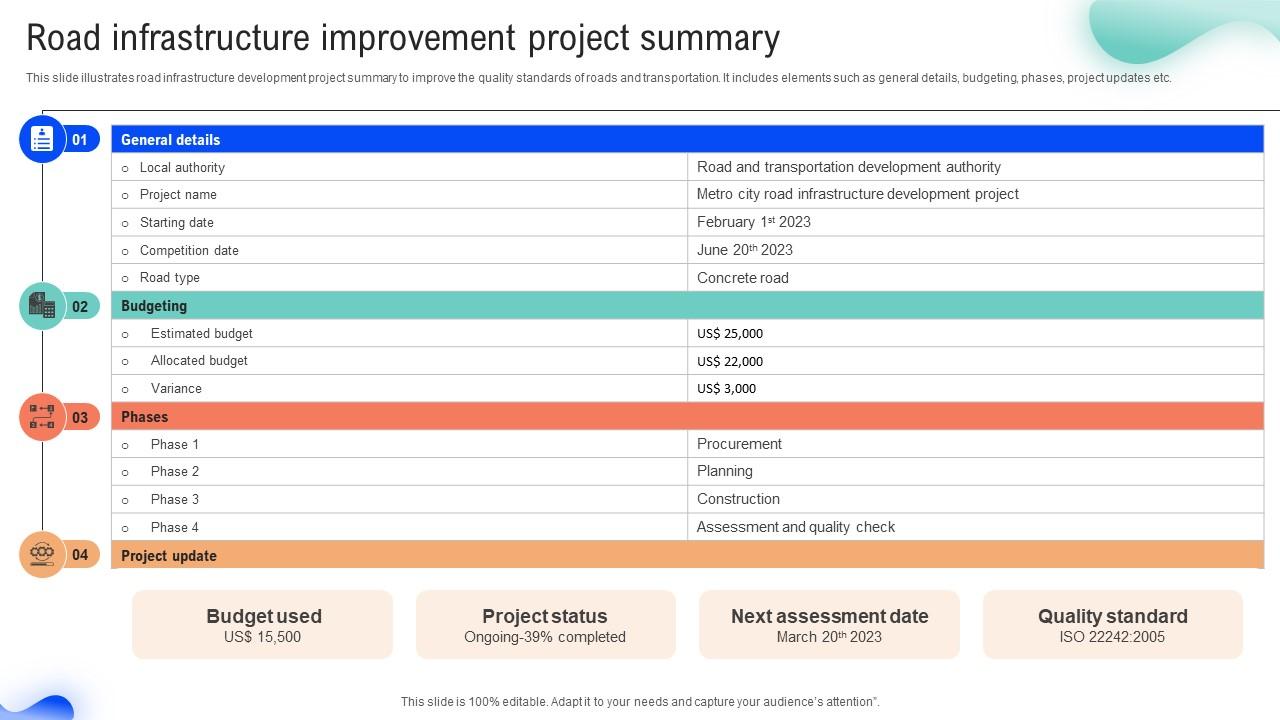This screenshot has height=720, width=1280.
Task: Click the Project update orange header
Action: [x=687, y=555]
